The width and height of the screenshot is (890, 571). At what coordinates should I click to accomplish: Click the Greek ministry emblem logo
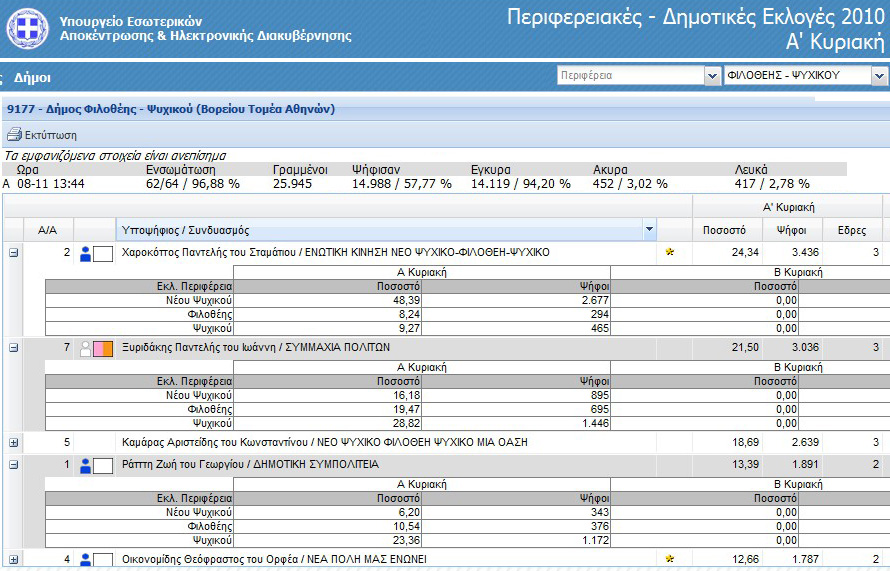coord(27,28)
